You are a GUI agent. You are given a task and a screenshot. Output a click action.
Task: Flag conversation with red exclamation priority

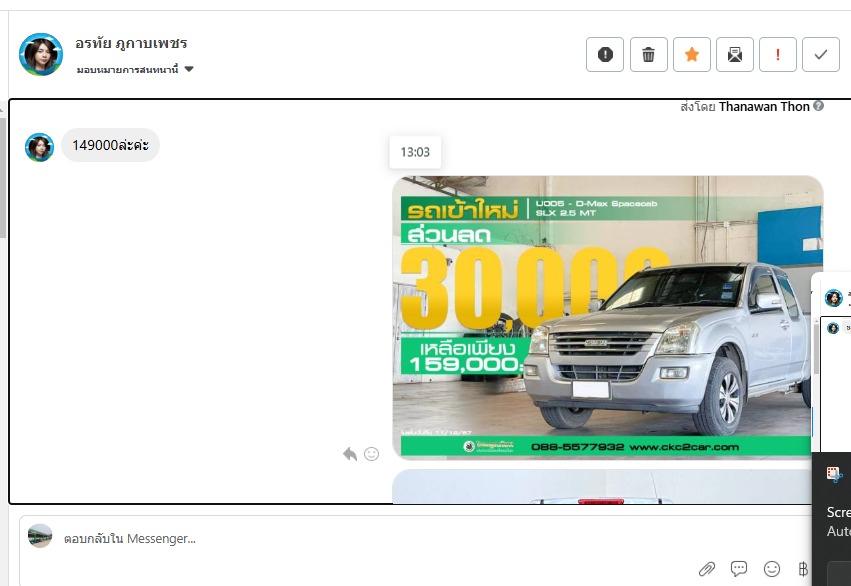778,54
